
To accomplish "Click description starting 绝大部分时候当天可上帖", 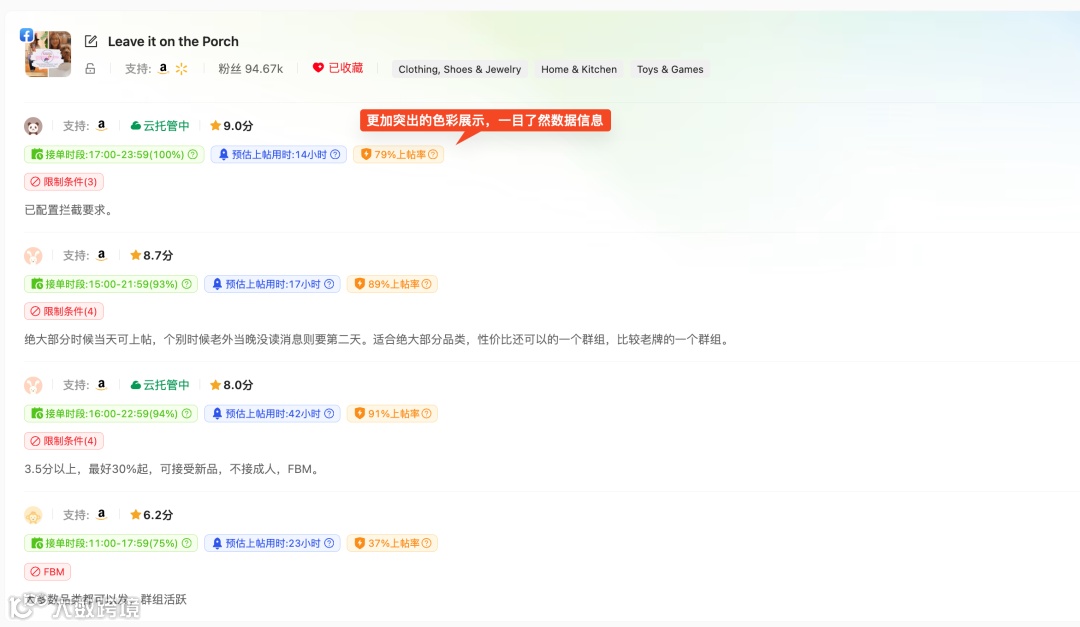I will (378, 340).
